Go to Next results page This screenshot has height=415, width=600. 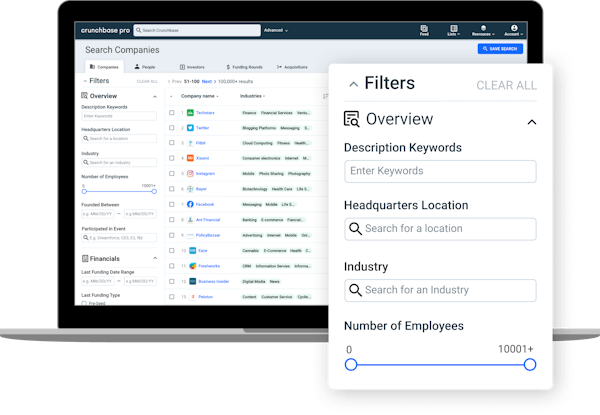tap(209, 81)
